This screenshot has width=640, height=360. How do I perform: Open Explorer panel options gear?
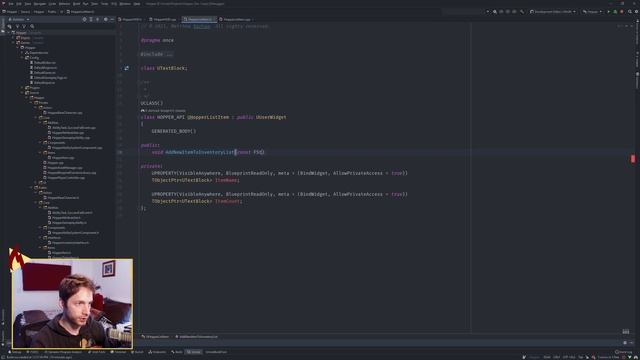pos(106,19)
